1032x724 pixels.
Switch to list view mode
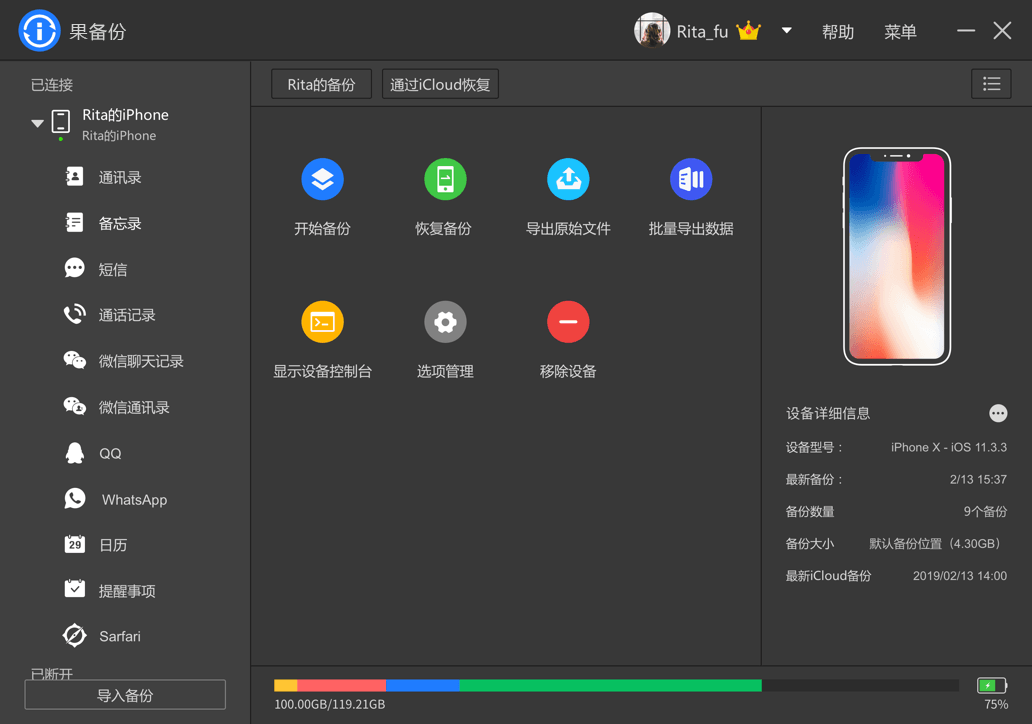click(x=991, y=83)
